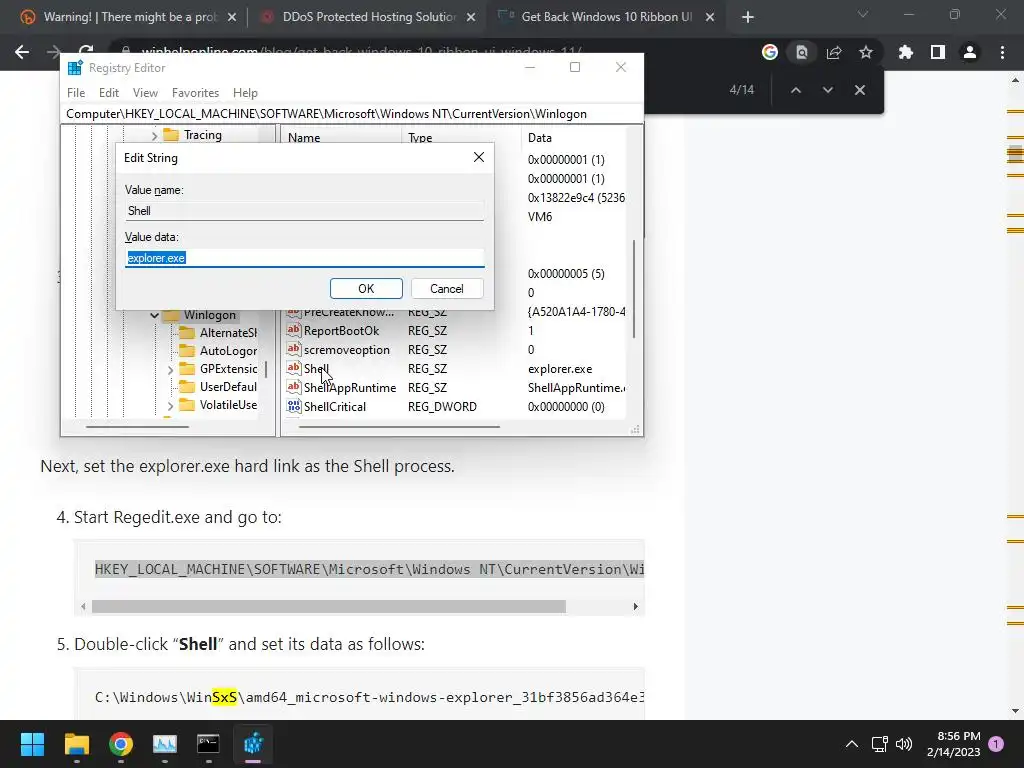This screenshot has height=768, width=1024.
Task: Expand the GPExtensions folder
Action: click(170, 370)
